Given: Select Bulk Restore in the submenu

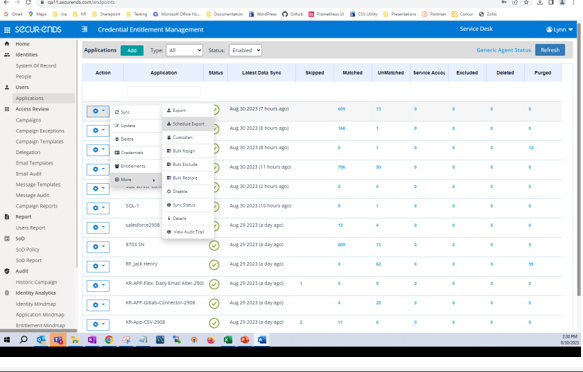Looking at the screenshot, I should 188,178.
